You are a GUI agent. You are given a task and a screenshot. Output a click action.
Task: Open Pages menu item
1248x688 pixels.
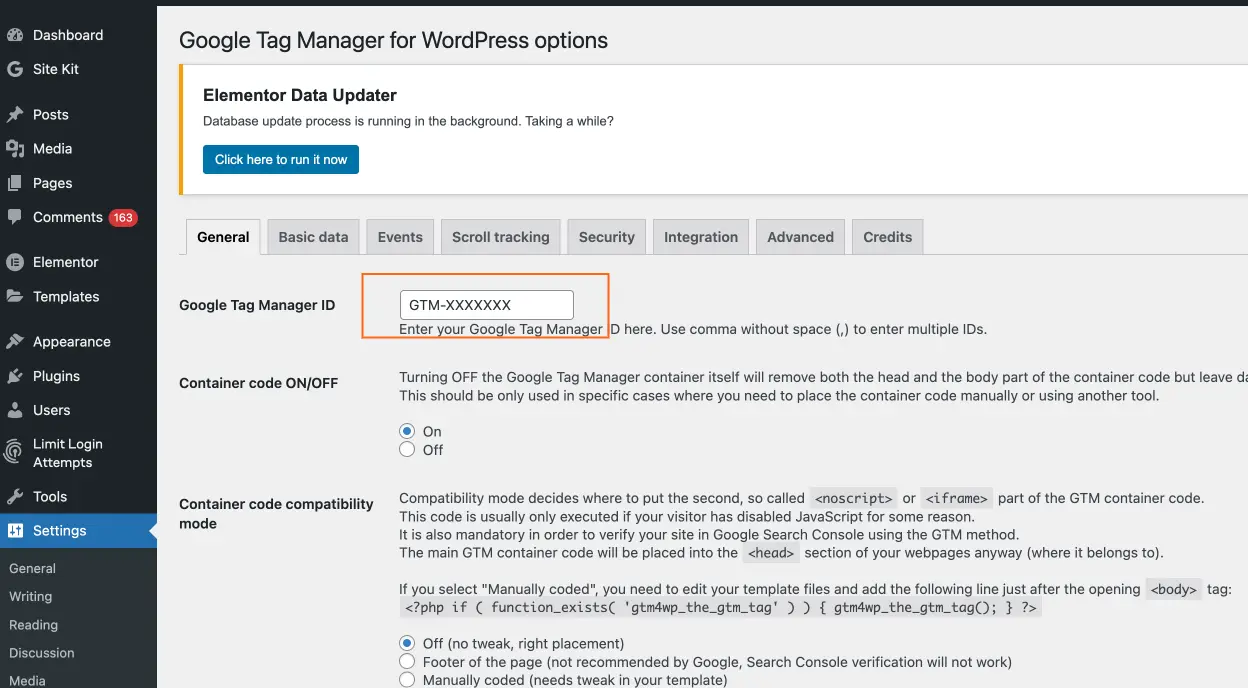pos(53,183)
